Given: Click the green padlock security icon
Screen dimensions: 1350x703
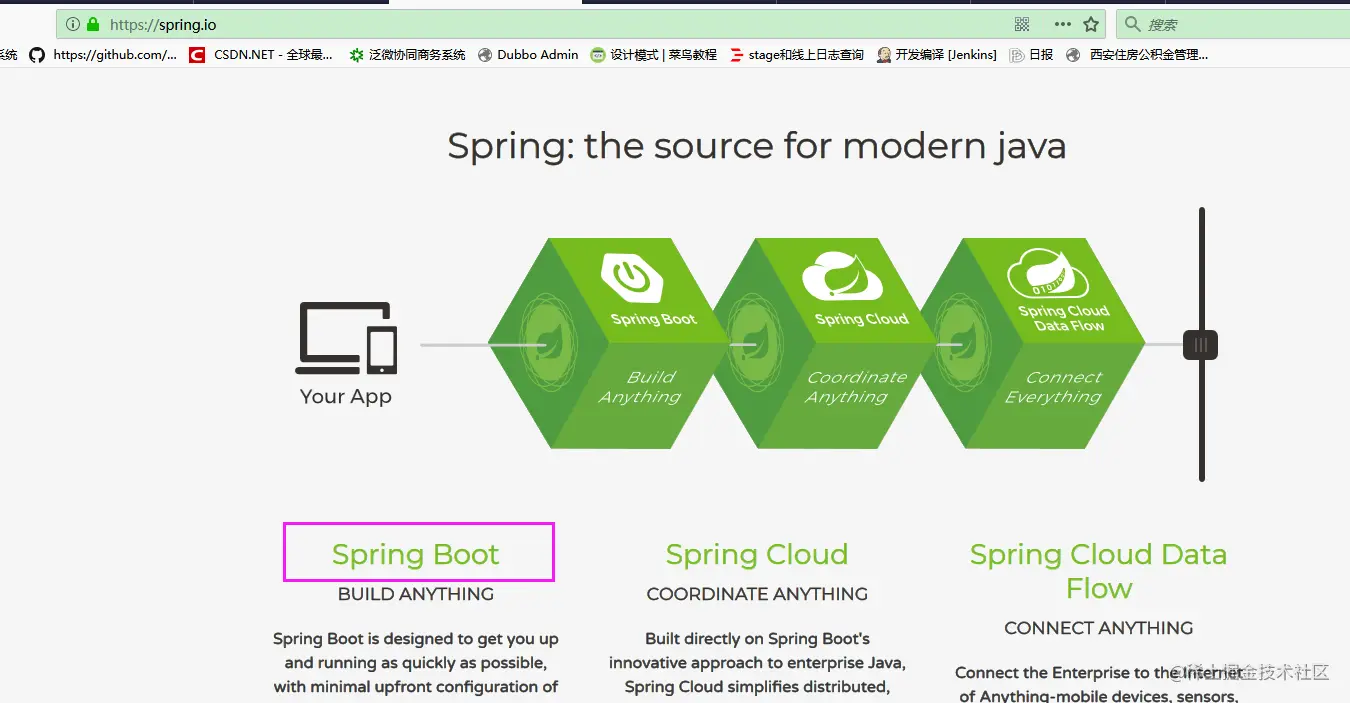Looking at the screenshot, I should pos(93,24).
